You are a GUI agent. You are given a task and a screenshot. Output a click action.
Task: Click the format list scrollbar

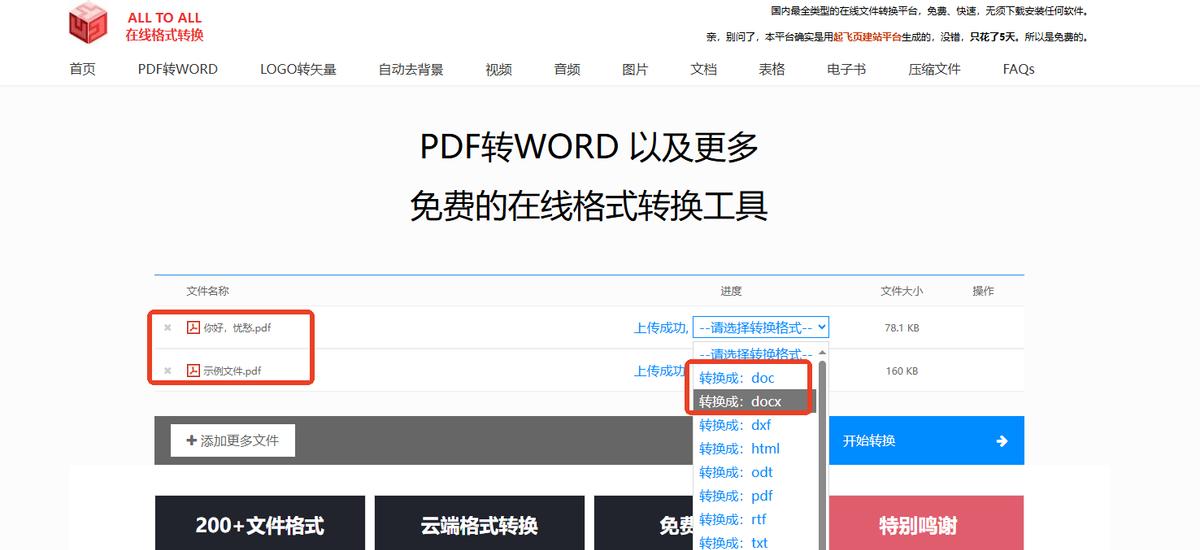coord(823,450)
